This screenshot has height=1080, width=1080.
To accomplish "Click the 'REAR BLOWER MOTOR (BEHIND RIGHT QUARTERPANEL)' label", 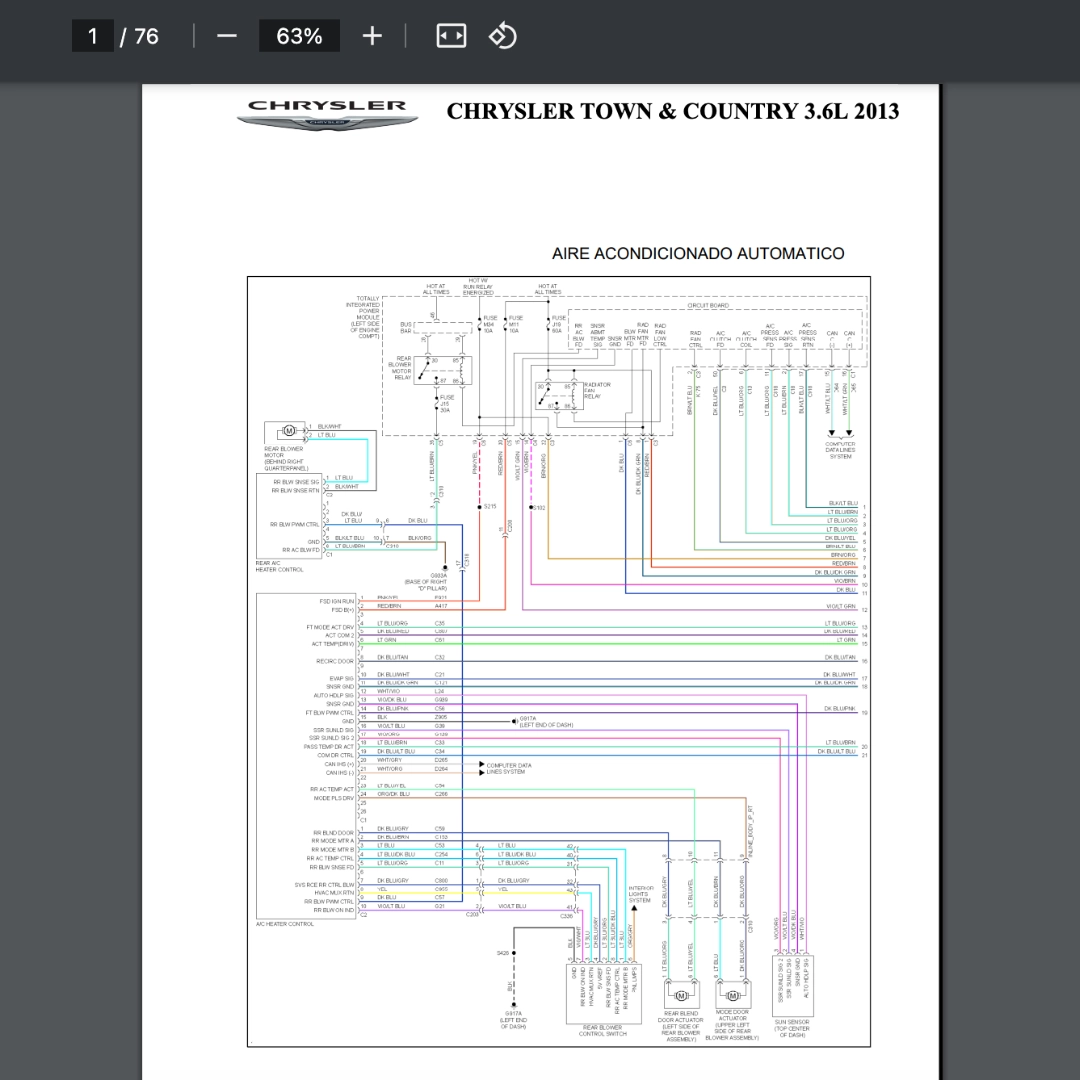I will [x=286, y=458].
